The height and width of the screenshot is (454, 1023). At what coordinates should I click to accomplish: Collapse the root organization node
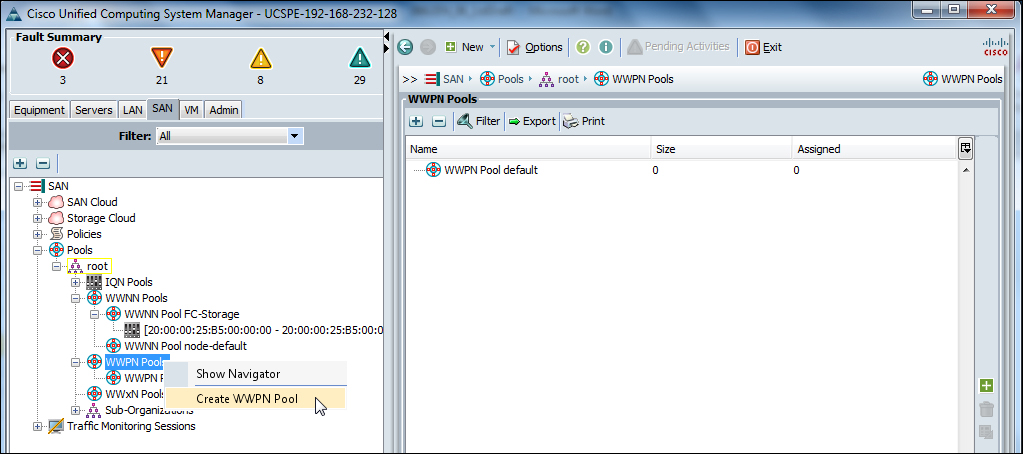pyautogui.click(x=56, y=266)
